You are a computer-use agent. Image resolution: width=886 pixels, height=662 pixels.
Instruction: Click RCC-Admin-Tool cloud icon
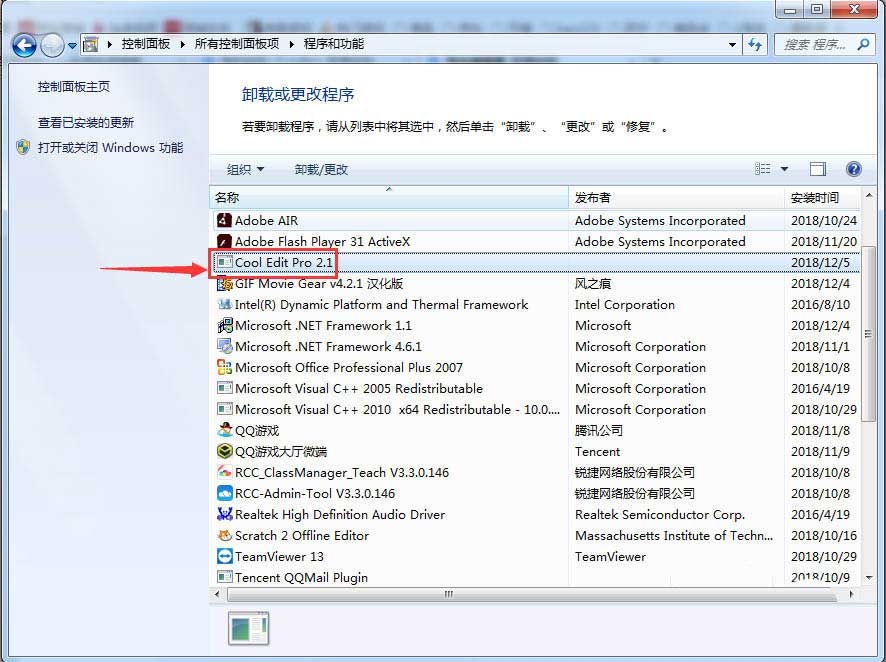click(224, 493)
